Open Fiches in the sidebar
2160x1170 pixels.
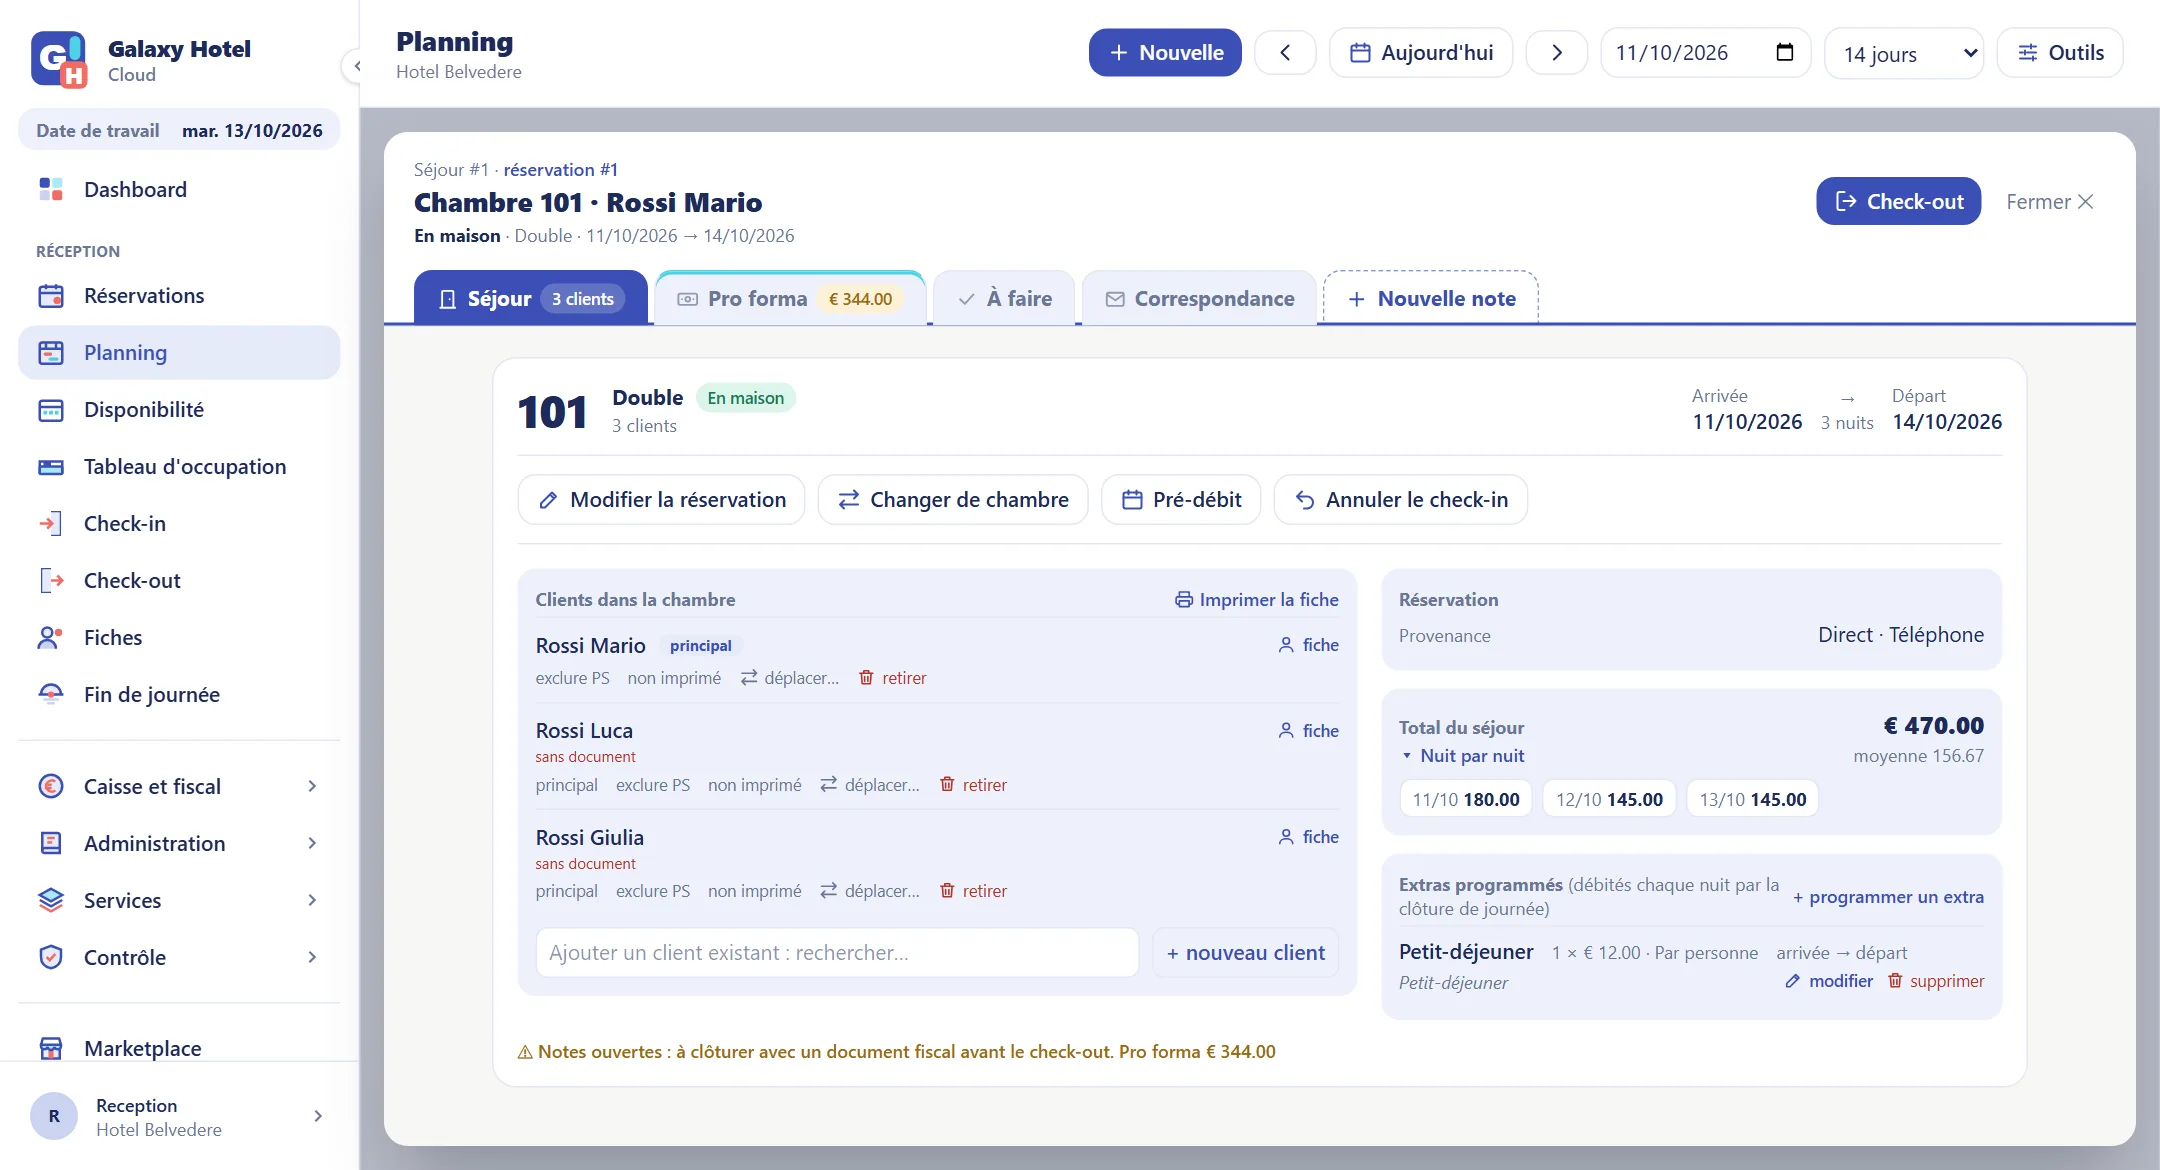point(179,638)
